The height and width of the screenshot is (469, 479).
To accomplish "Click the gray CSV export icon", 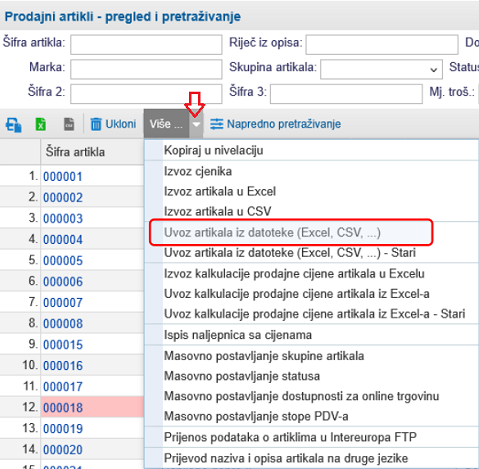I will click(69, 124).
